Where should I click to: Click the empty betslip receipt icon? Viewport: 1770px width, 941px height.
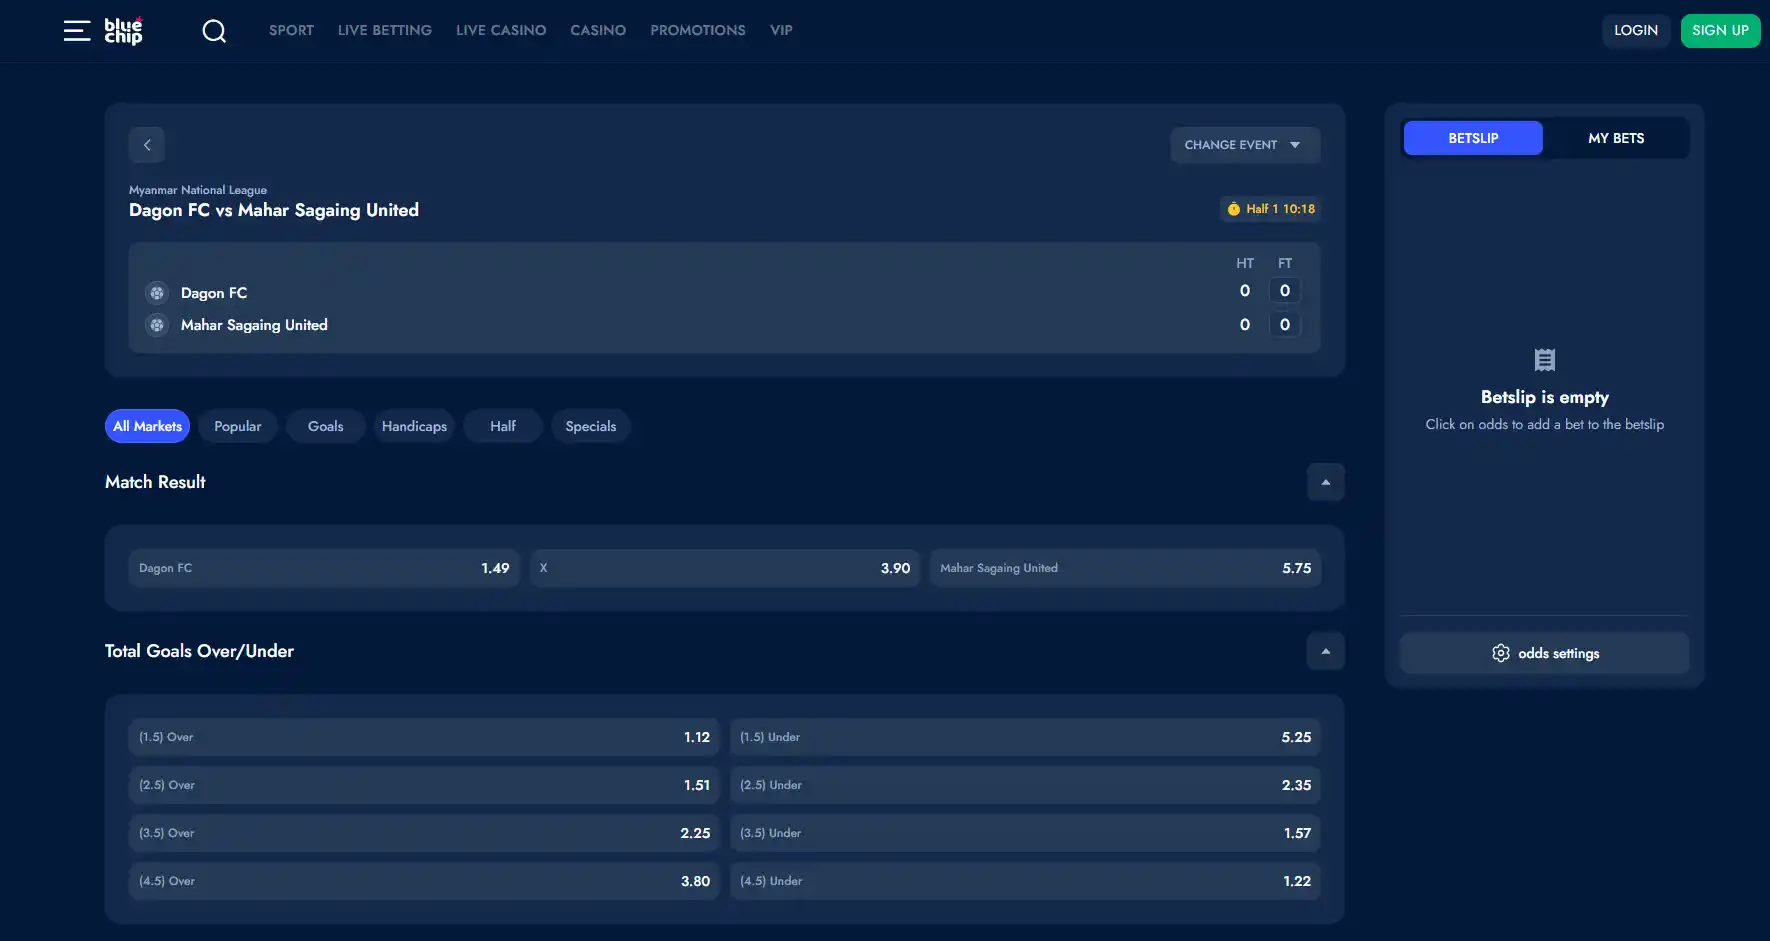[1545, 360]
